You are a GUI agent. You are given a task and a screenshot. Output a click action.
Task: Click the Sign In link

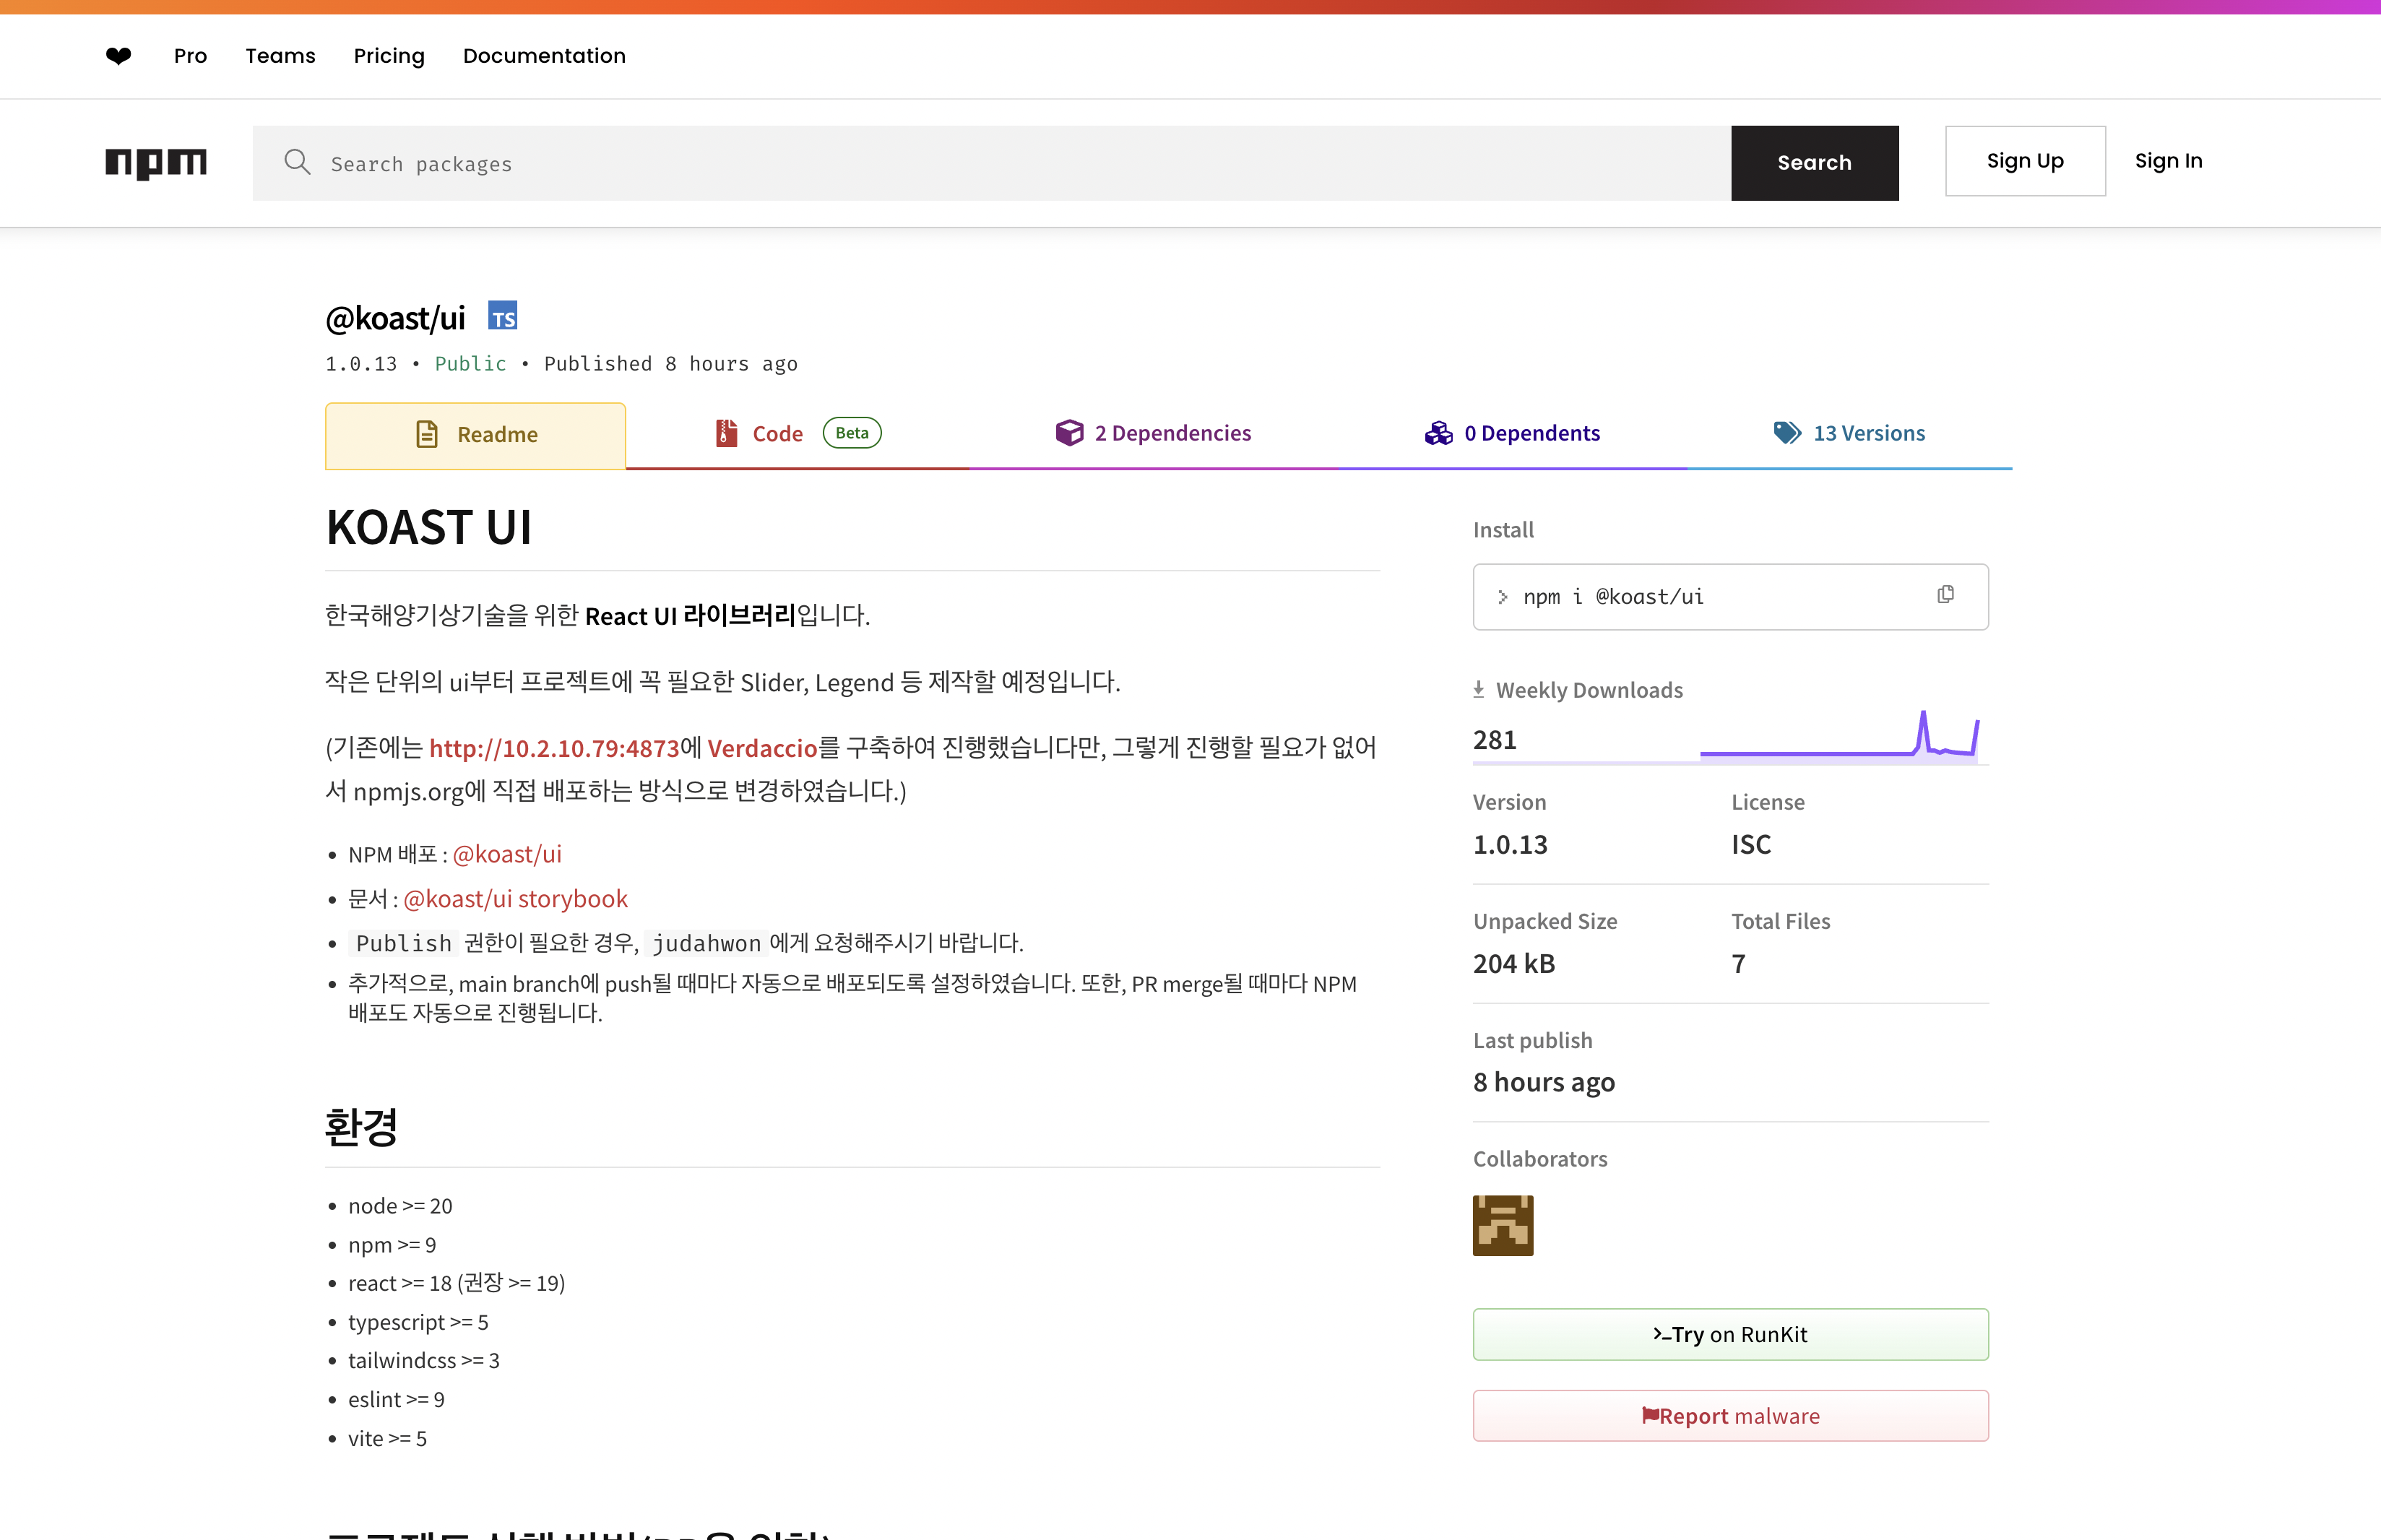2169,161
